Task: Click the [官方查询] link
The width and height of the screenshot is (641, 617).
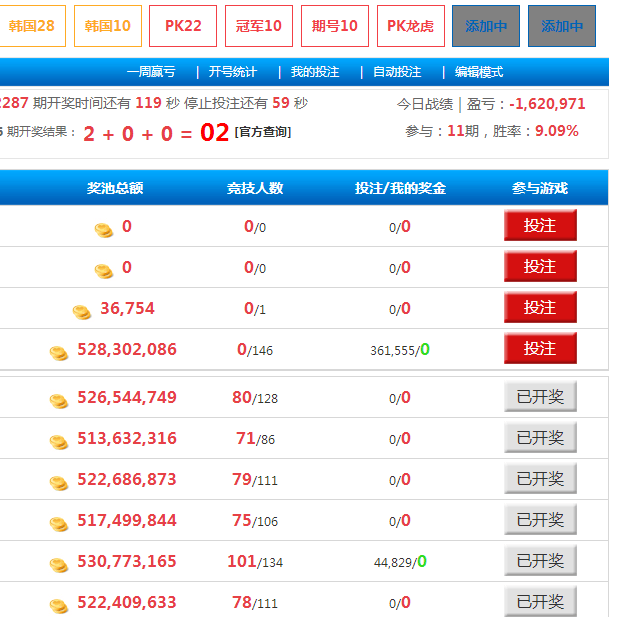Action: (x=263, y=132)
